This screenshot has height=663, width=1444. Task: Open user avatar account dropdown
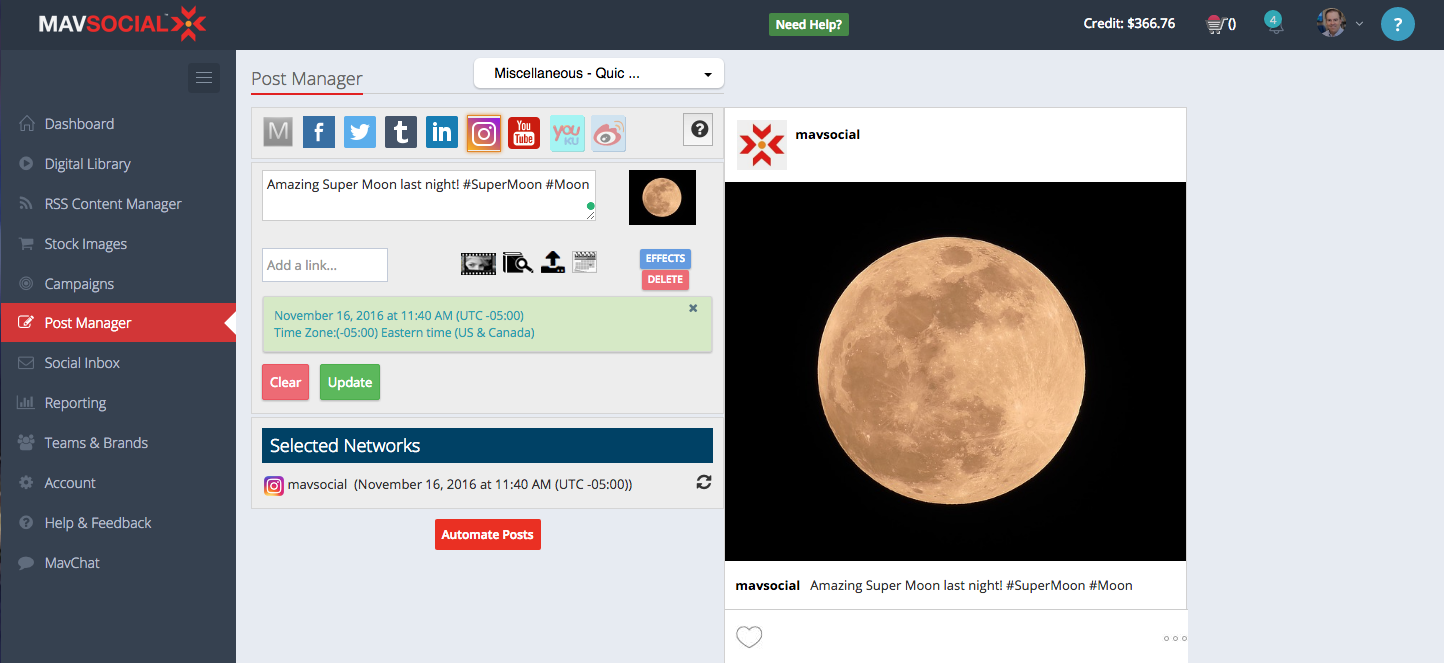[1339, 23]
